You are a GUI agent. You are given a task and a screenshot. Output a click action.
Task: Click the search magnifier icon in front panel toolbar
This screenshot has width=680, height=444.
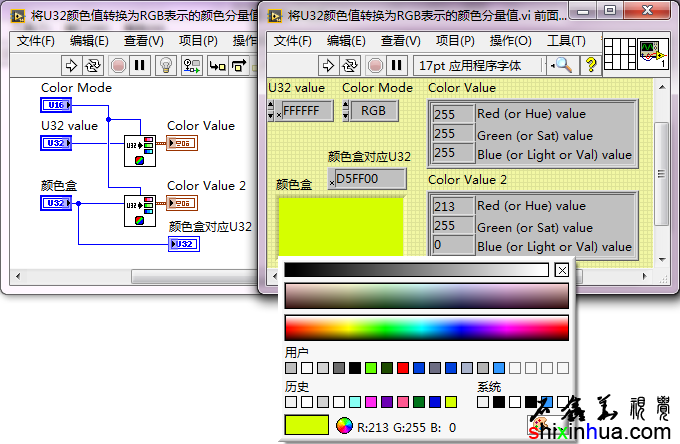click(564, 65)
